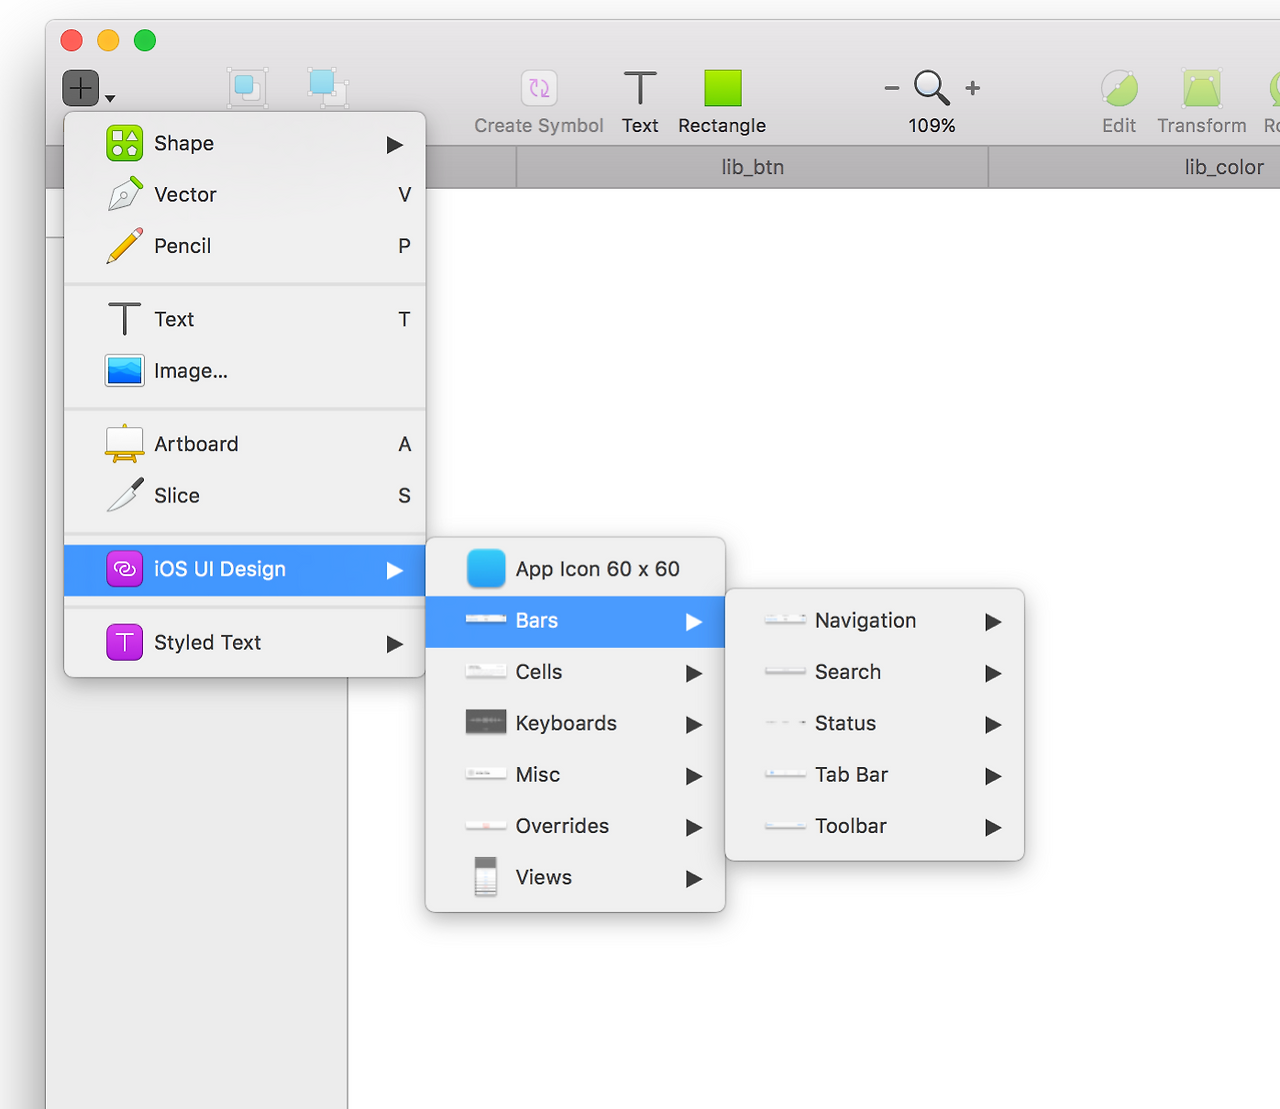Expand the Views submenu arrow
The image size is (1280, 1109).
694,879
